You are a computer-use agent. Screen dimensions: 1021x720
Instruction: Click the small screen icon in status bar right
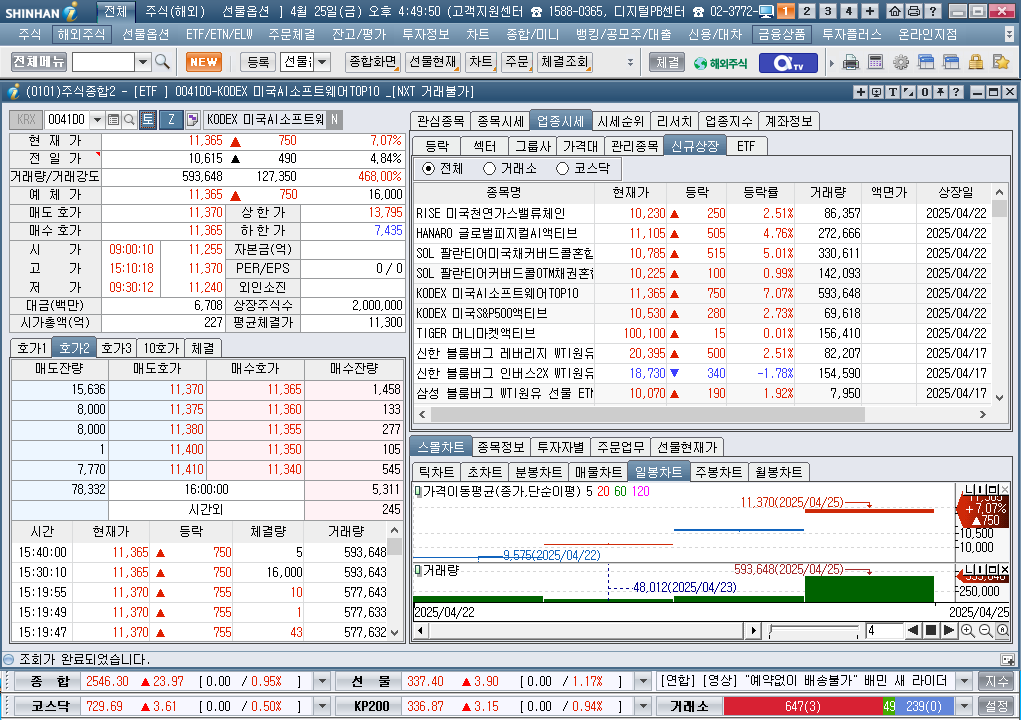click(1007, 659)
